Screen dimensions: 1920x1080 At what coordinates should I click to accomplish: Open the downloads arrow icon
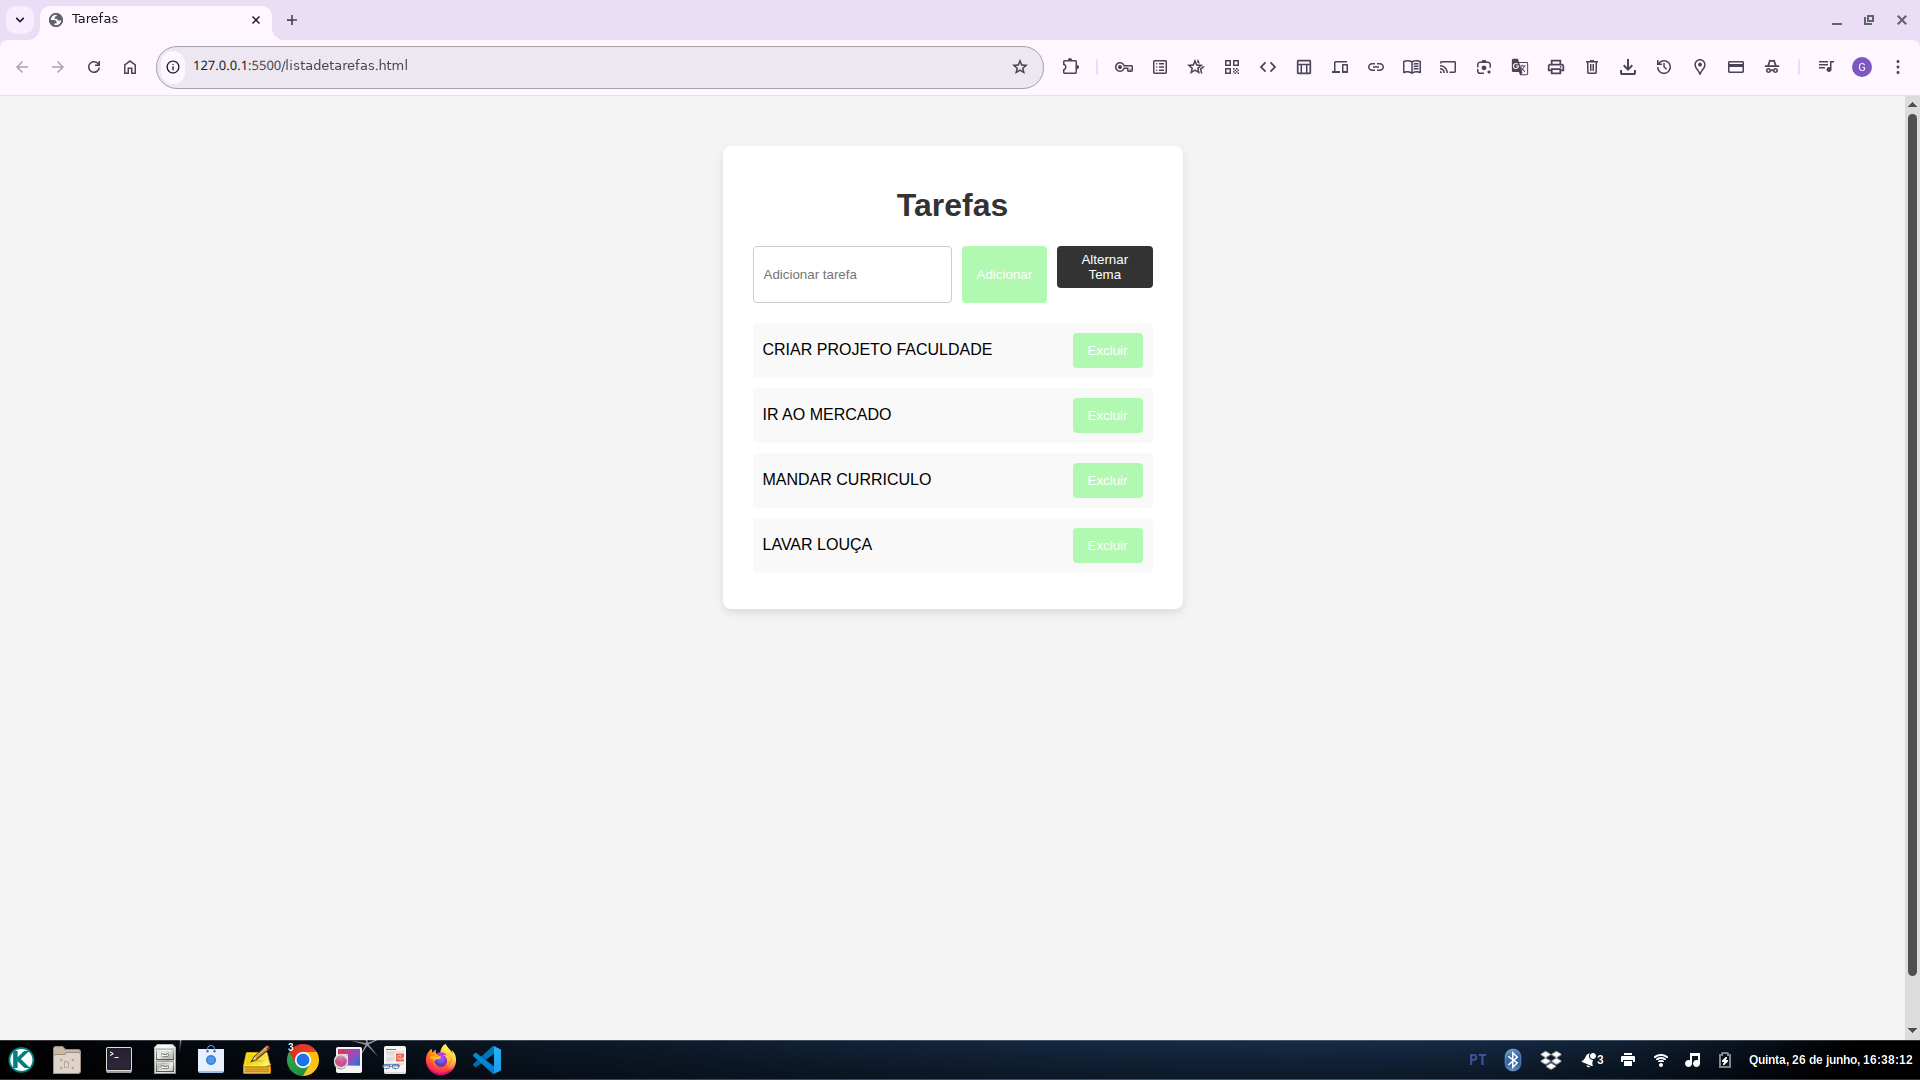point(1628,67)
